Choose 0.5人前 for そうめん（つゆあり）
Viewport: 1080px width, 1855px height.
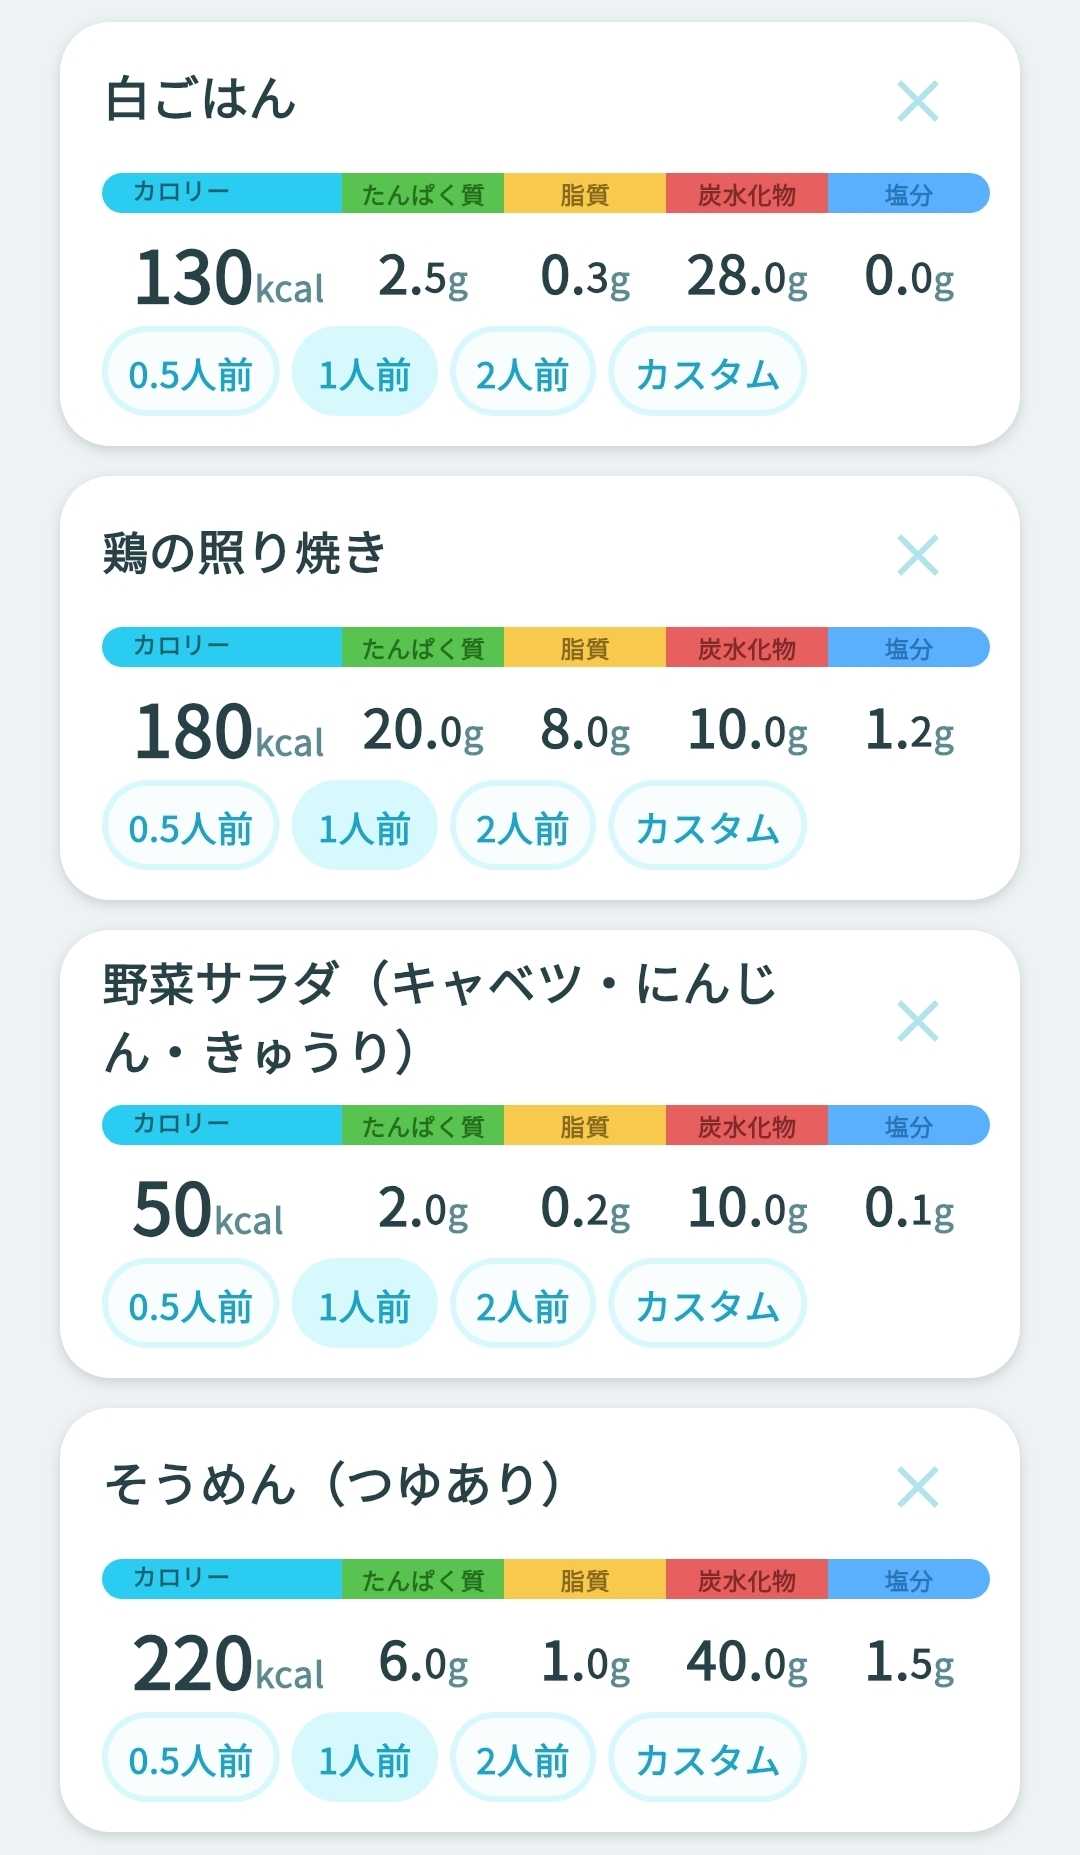coord(190,1758)
